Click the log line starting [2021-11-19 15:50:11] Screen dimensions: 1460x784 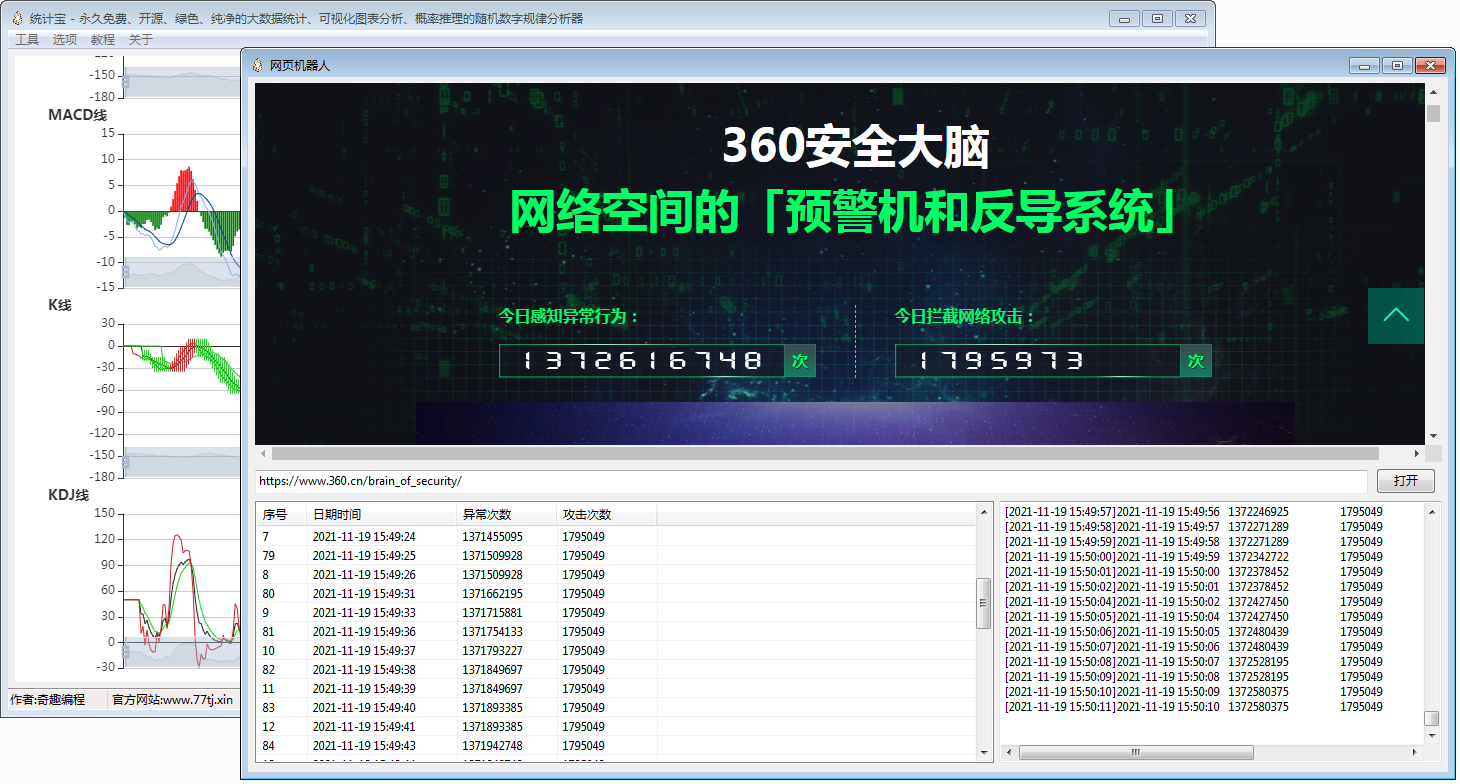click(1194, 707)
